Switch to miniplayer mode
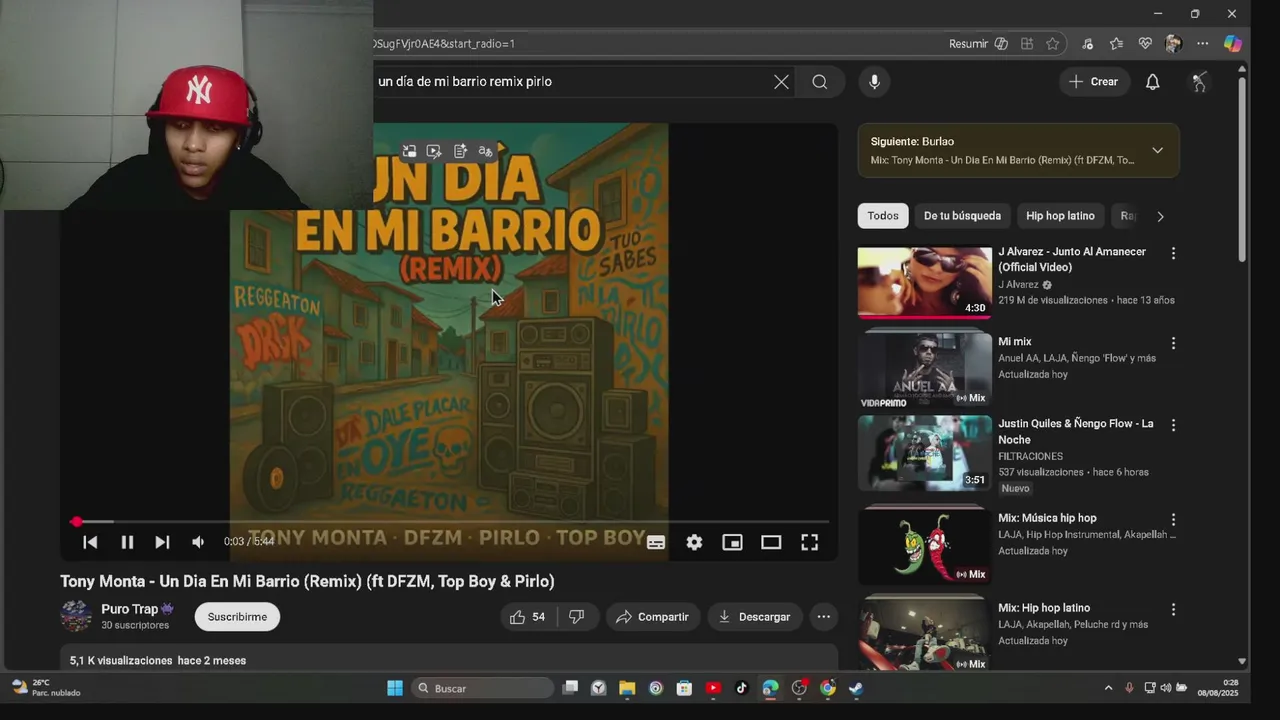Image resolution: width=1280 pixels, height=720 pixels. 732,542
